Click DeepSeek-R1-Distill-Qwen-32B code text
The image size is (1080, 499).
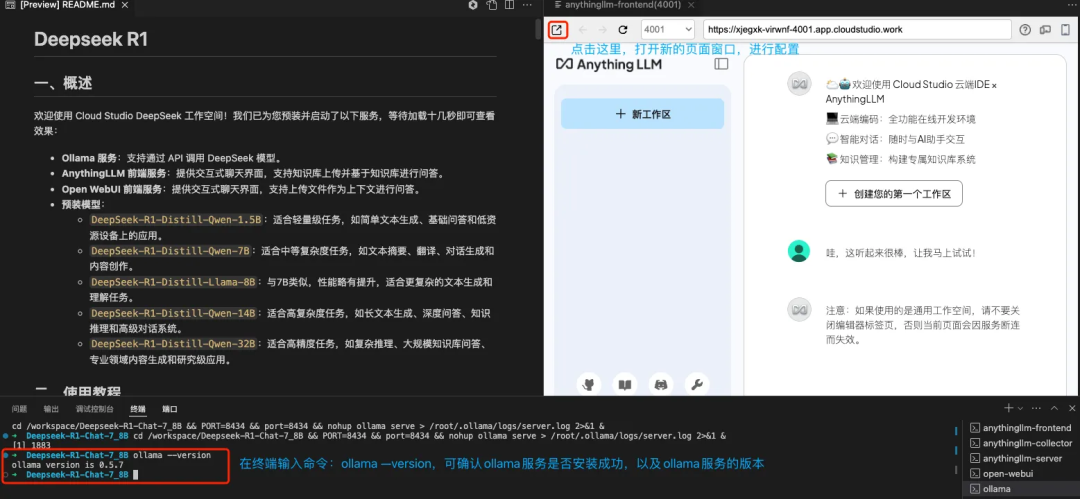pos(174,343)
